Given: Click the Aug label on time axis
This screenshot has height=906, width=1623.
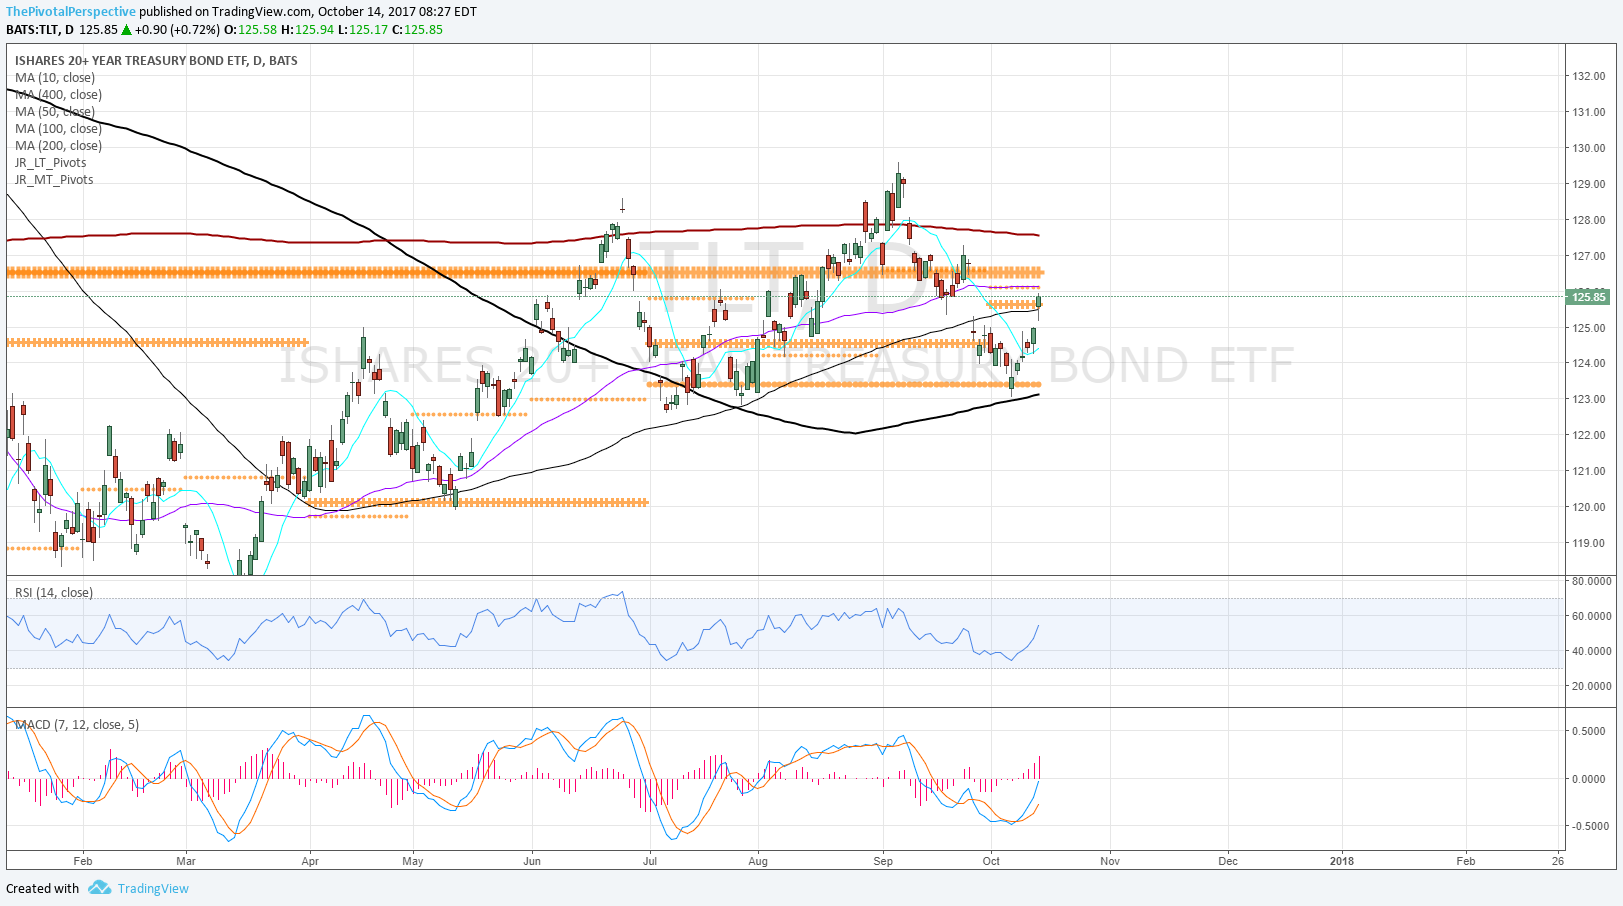Looking at the screenshot, I should tap(758, 860).
